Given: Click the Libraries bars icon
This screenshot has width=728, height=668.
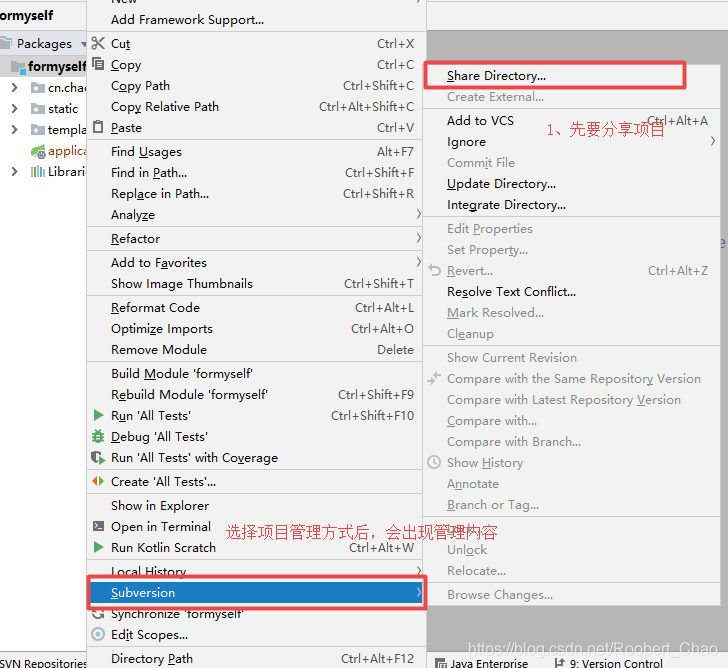Looking at the screenshot, I should click(x=38, y=172).
